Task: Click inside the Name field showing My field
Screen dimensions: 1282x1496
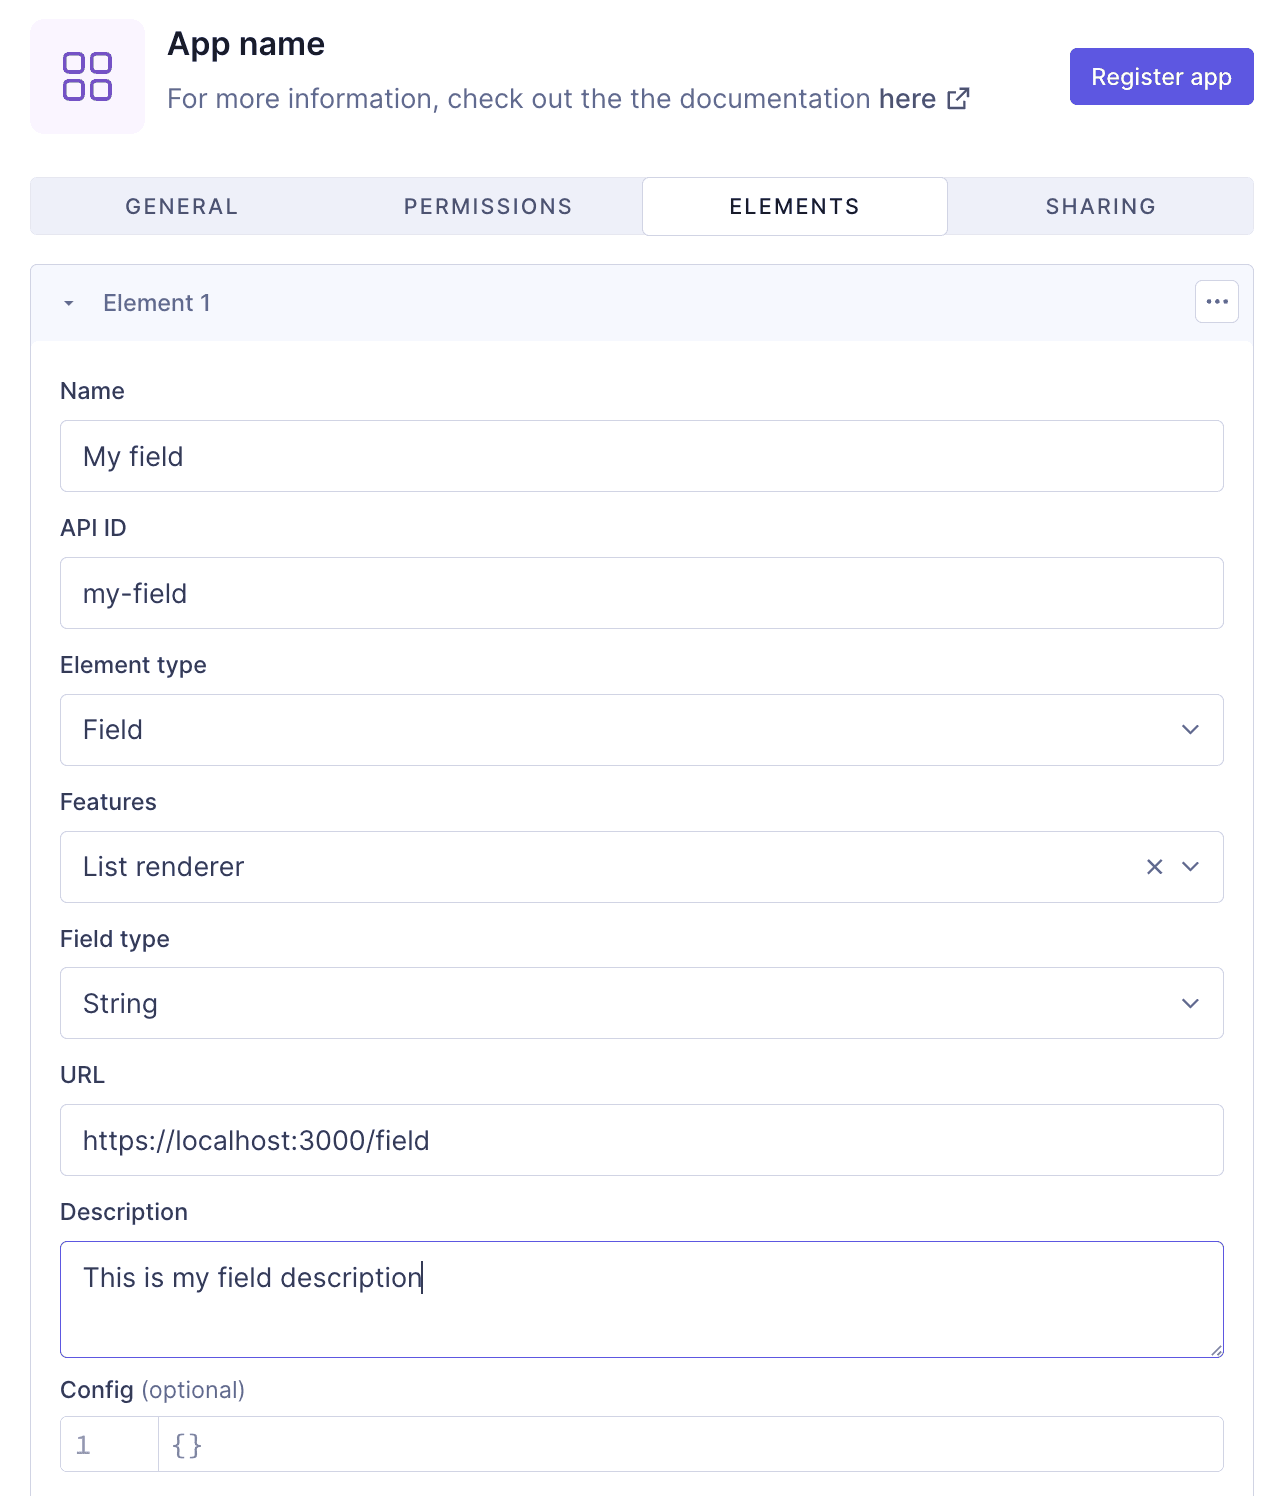Action: click(x=642, y=456)
